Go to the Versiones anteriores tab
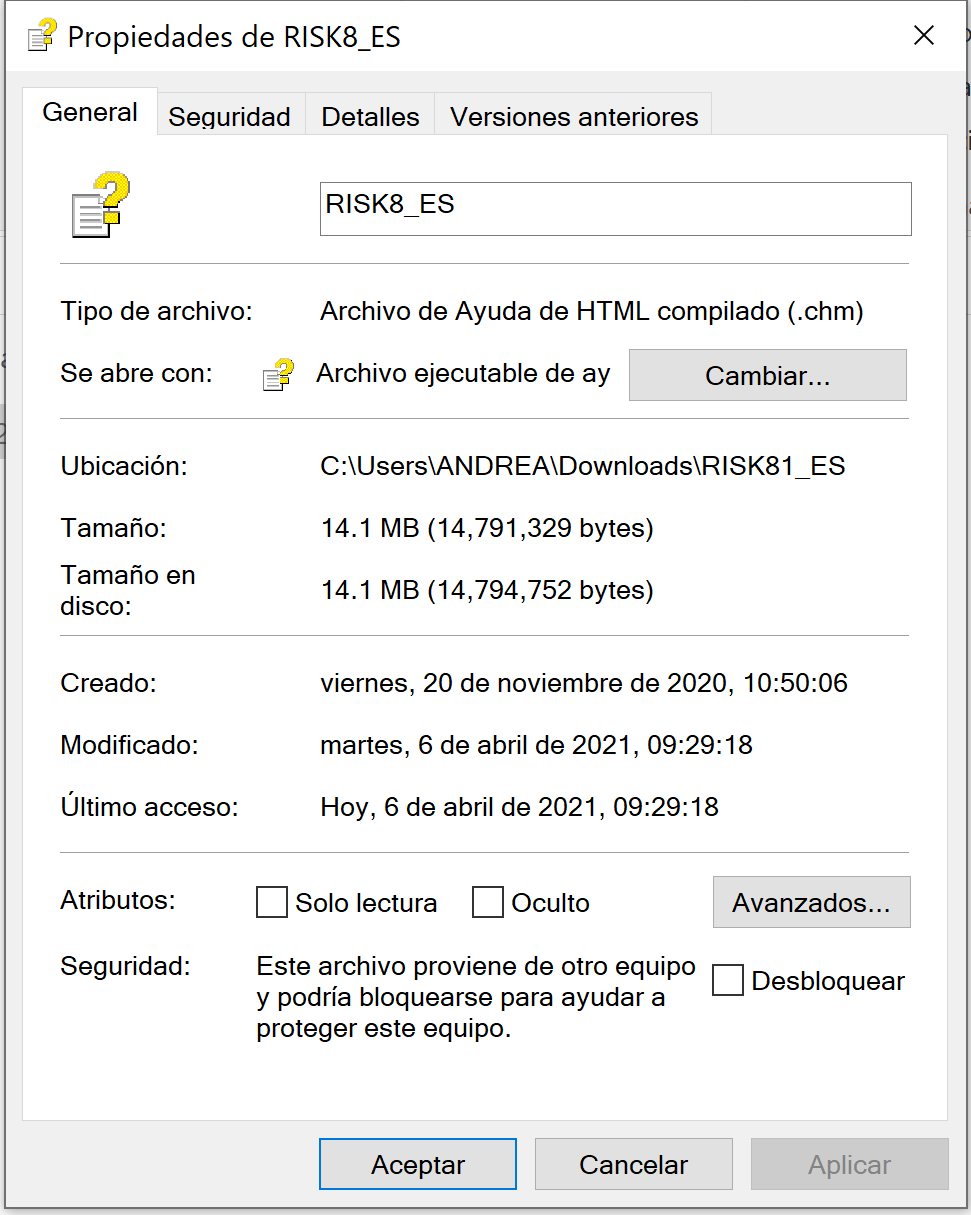Screen dimensions: 971x1215 coord(574,116)
